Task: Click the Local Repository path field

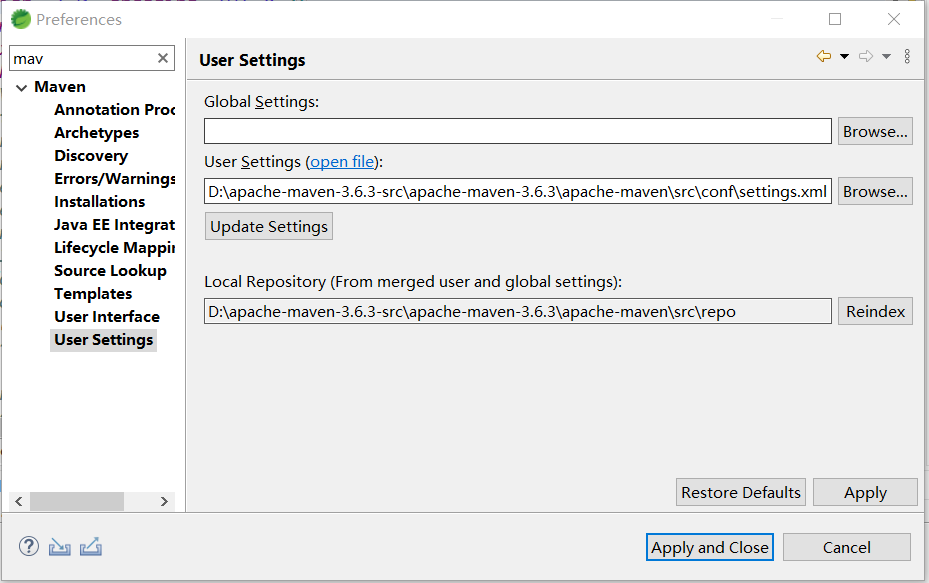Action: click(x=518, y=311)
